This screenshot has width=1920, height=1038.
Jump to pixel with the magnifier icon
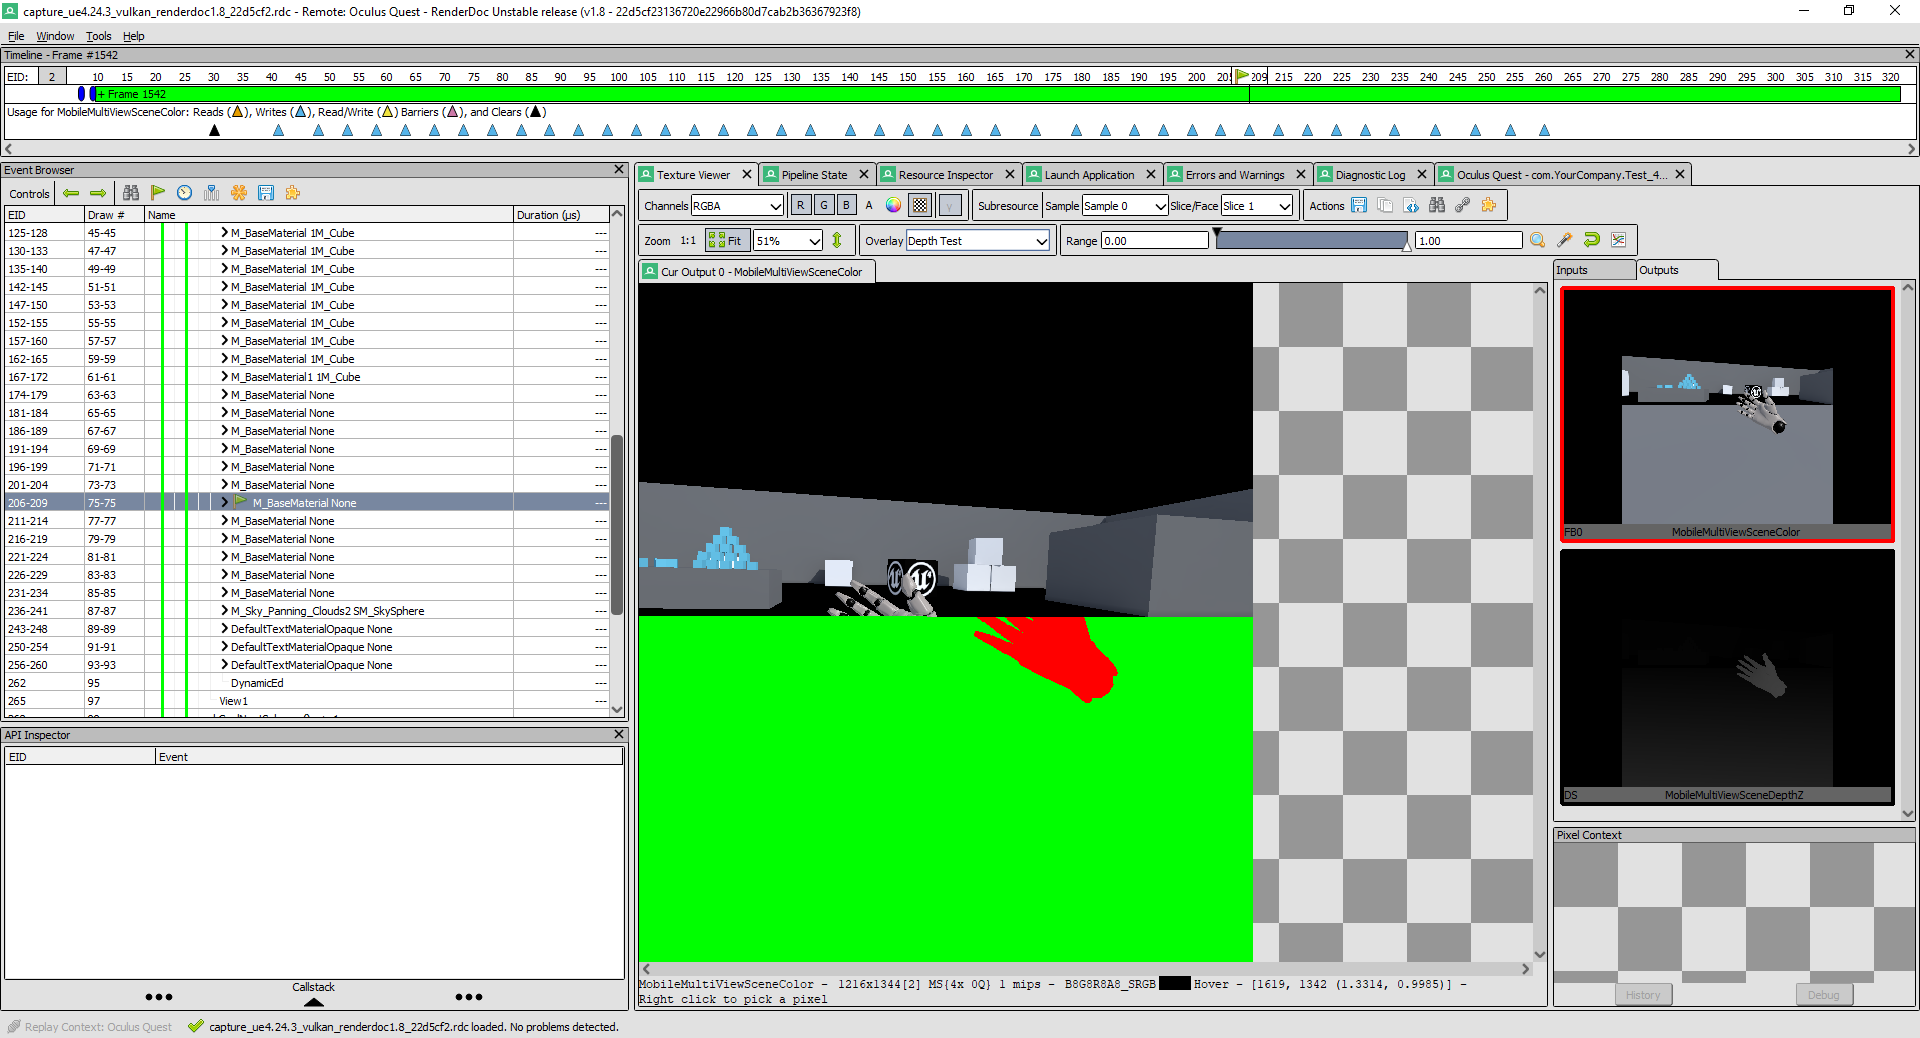coord(1538,240)
